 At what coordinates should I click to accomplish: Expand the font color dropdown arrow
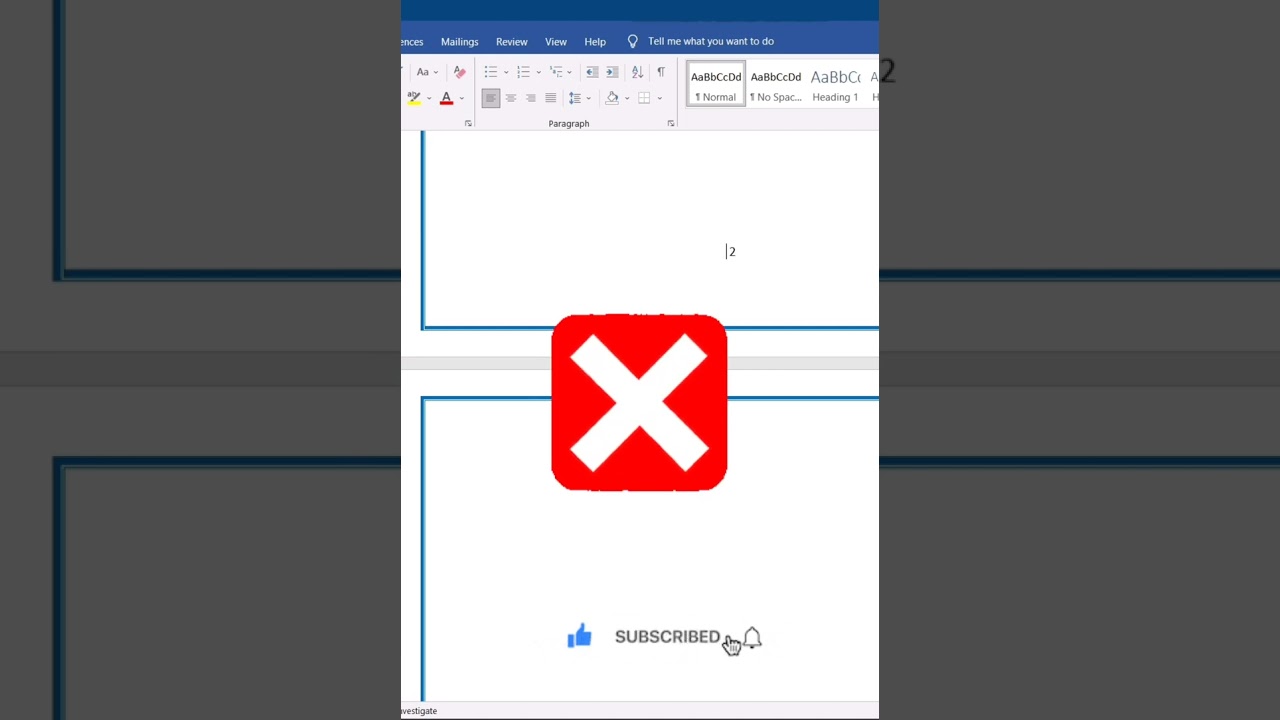pyautogui.click(x=461, y=98)
